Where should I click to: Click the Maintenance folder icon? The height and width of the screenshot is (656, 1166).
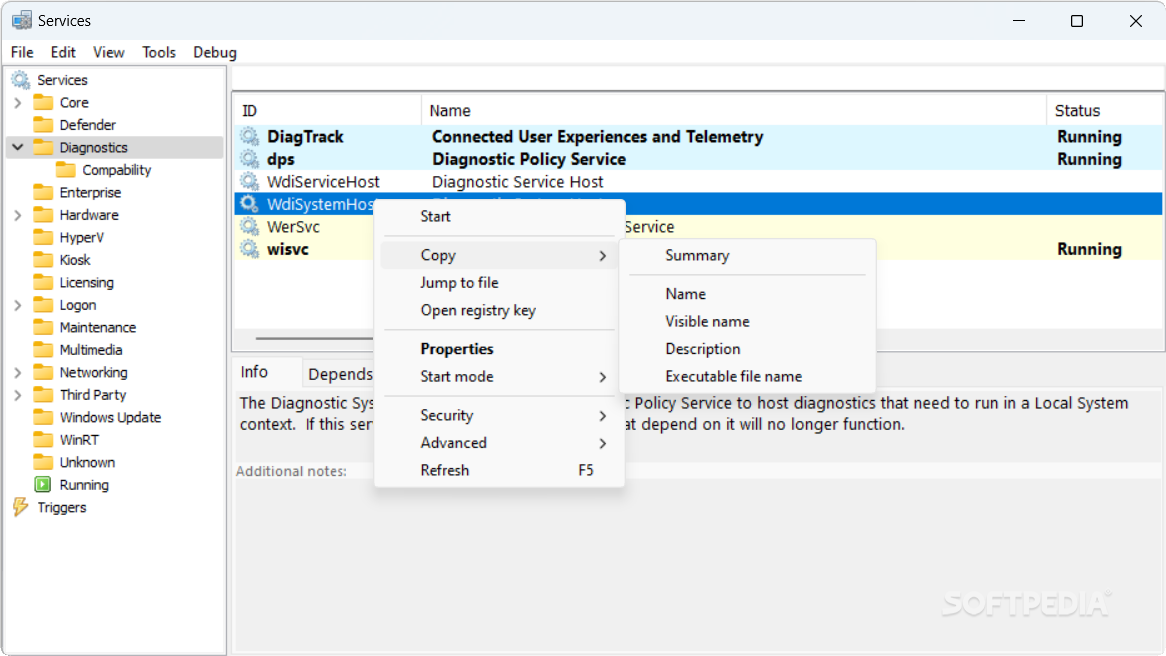pyautogui.click(x=44, y=327)
